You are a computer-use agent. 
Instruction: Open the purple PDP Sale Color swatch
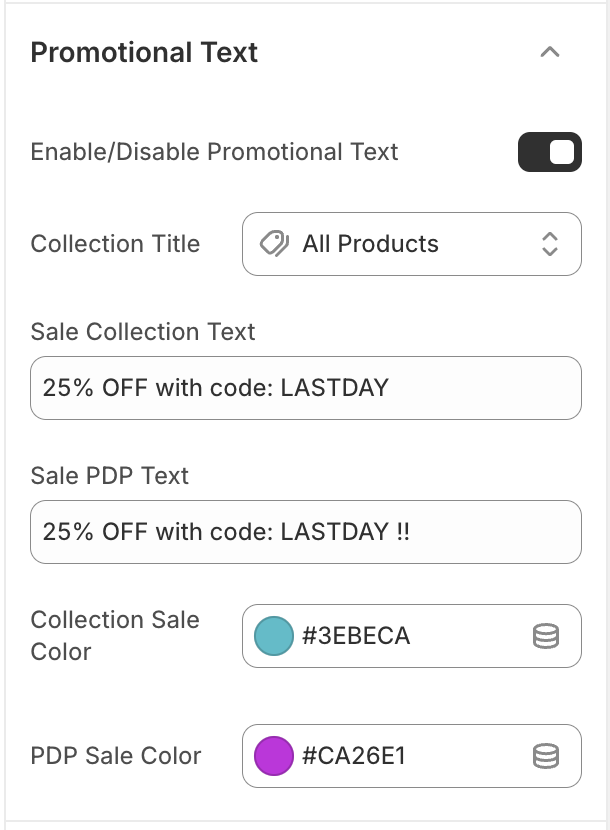(x=274, y=756)
